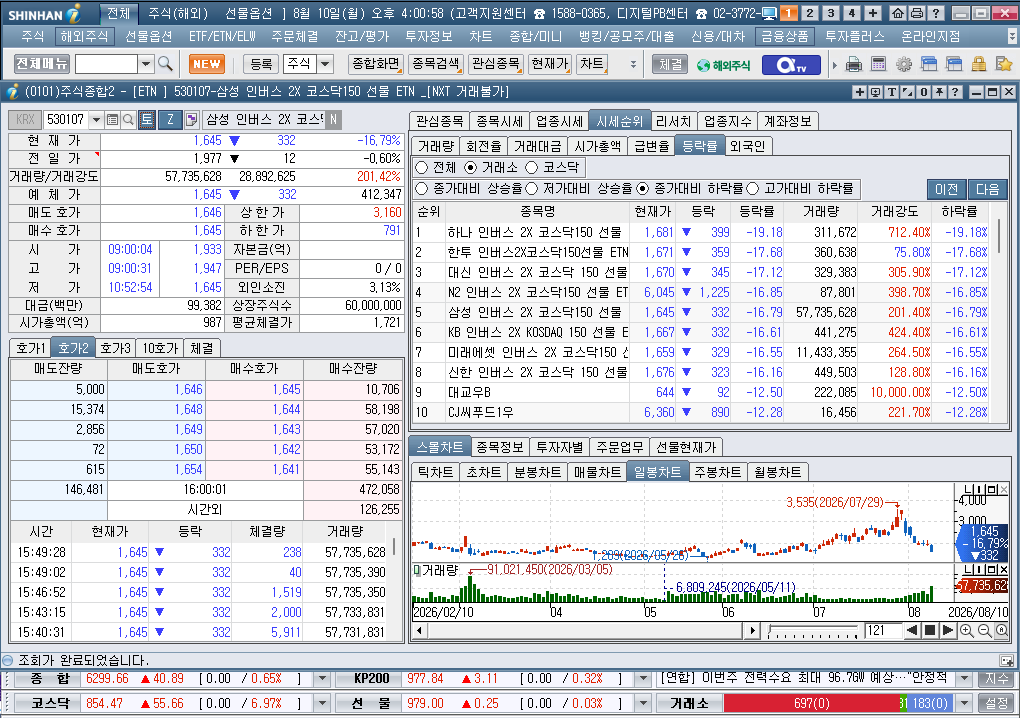Open the home icon in the title bar
The width and height of the screenshot is (1020, 718).
898,13
